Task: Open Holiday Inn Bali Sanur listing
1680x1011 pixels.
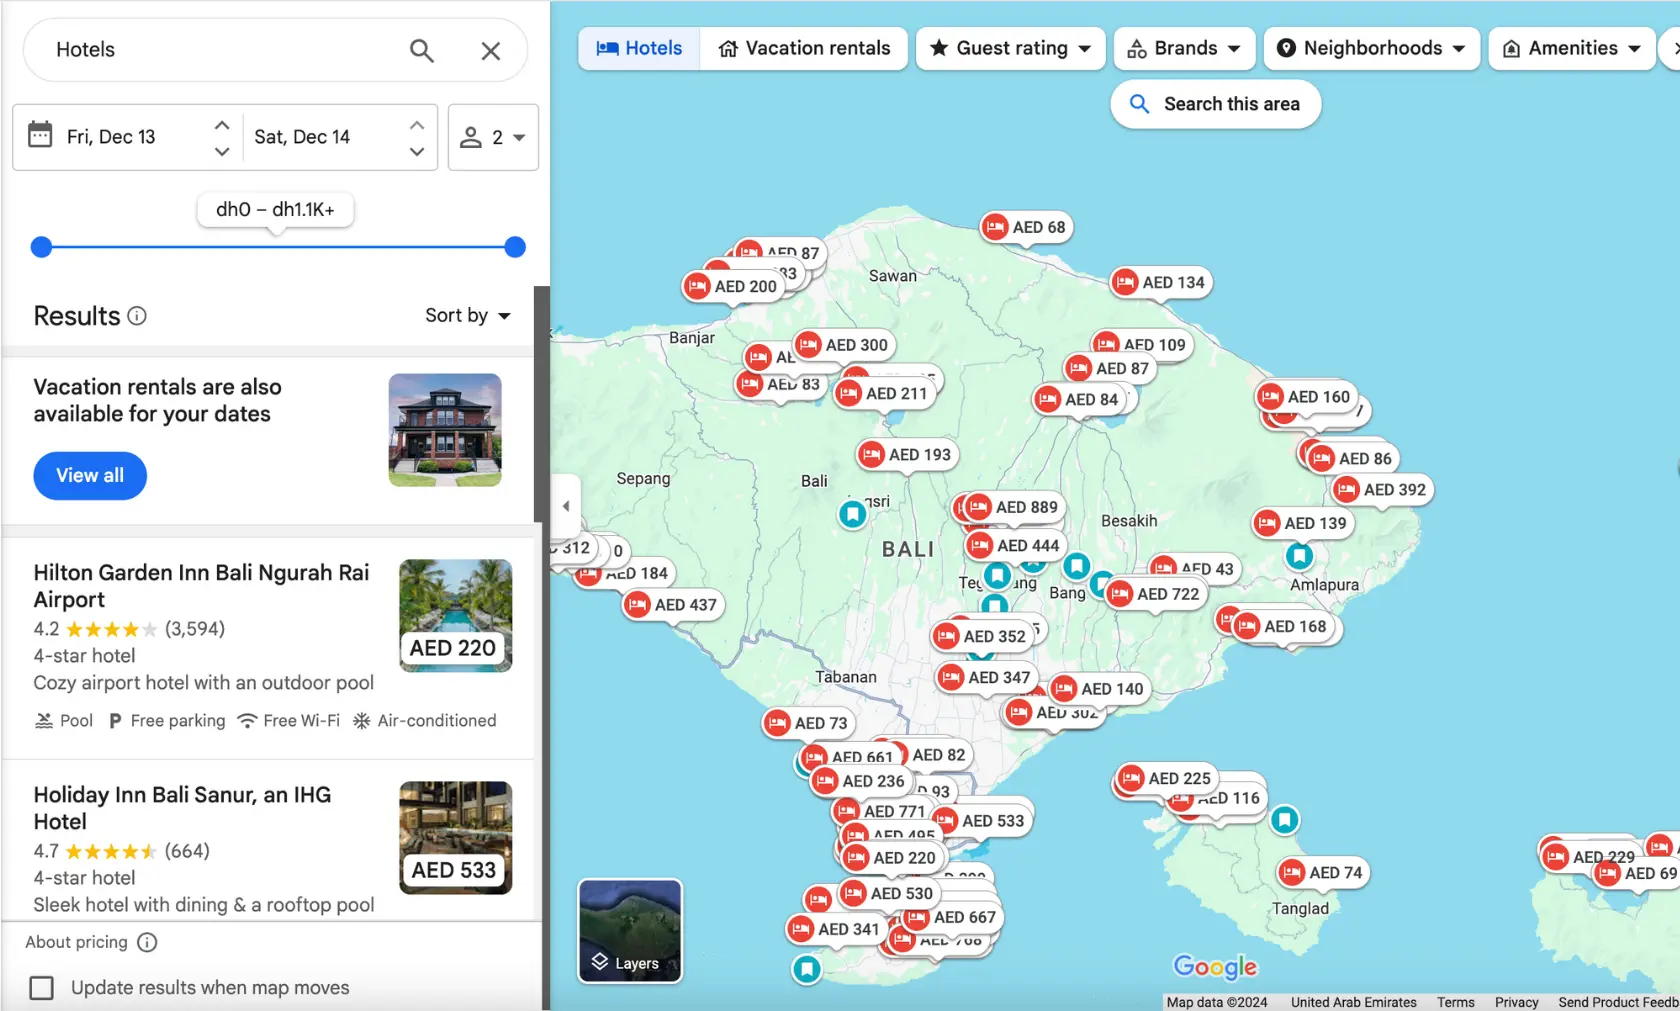Action: [x=182, y=808]
